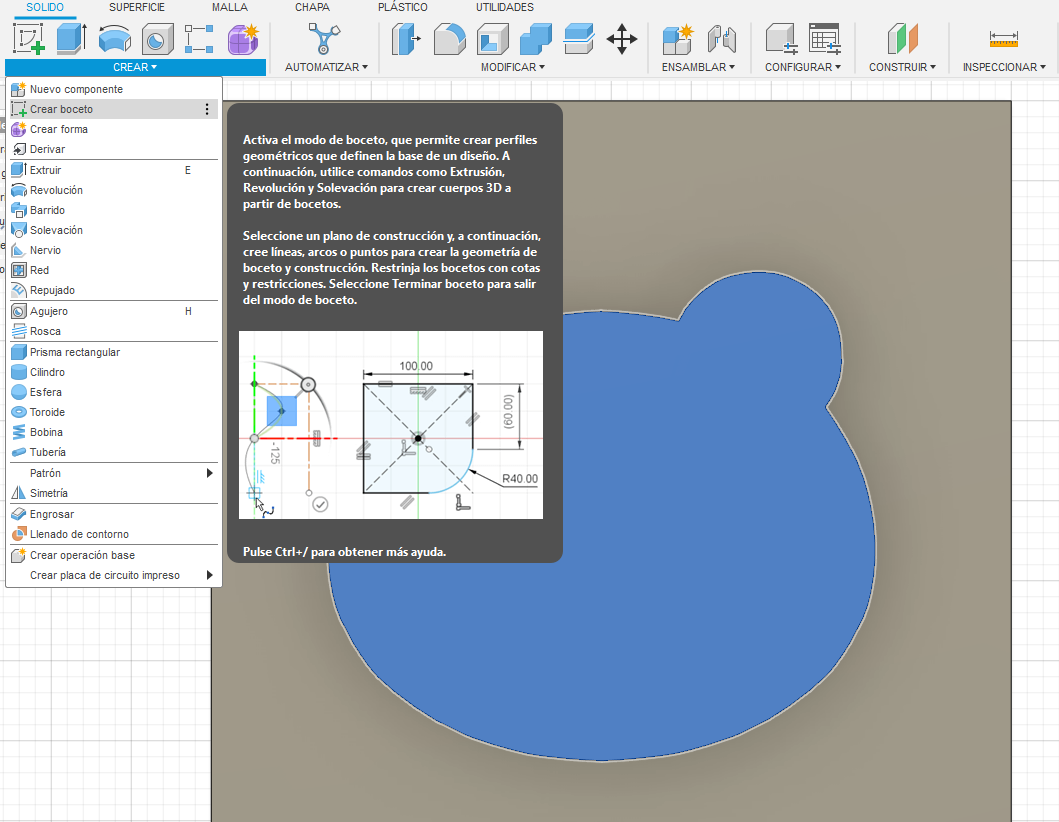The image size is (1059, 822).
Task: Choose Red menu item
Action: [113, 270]
